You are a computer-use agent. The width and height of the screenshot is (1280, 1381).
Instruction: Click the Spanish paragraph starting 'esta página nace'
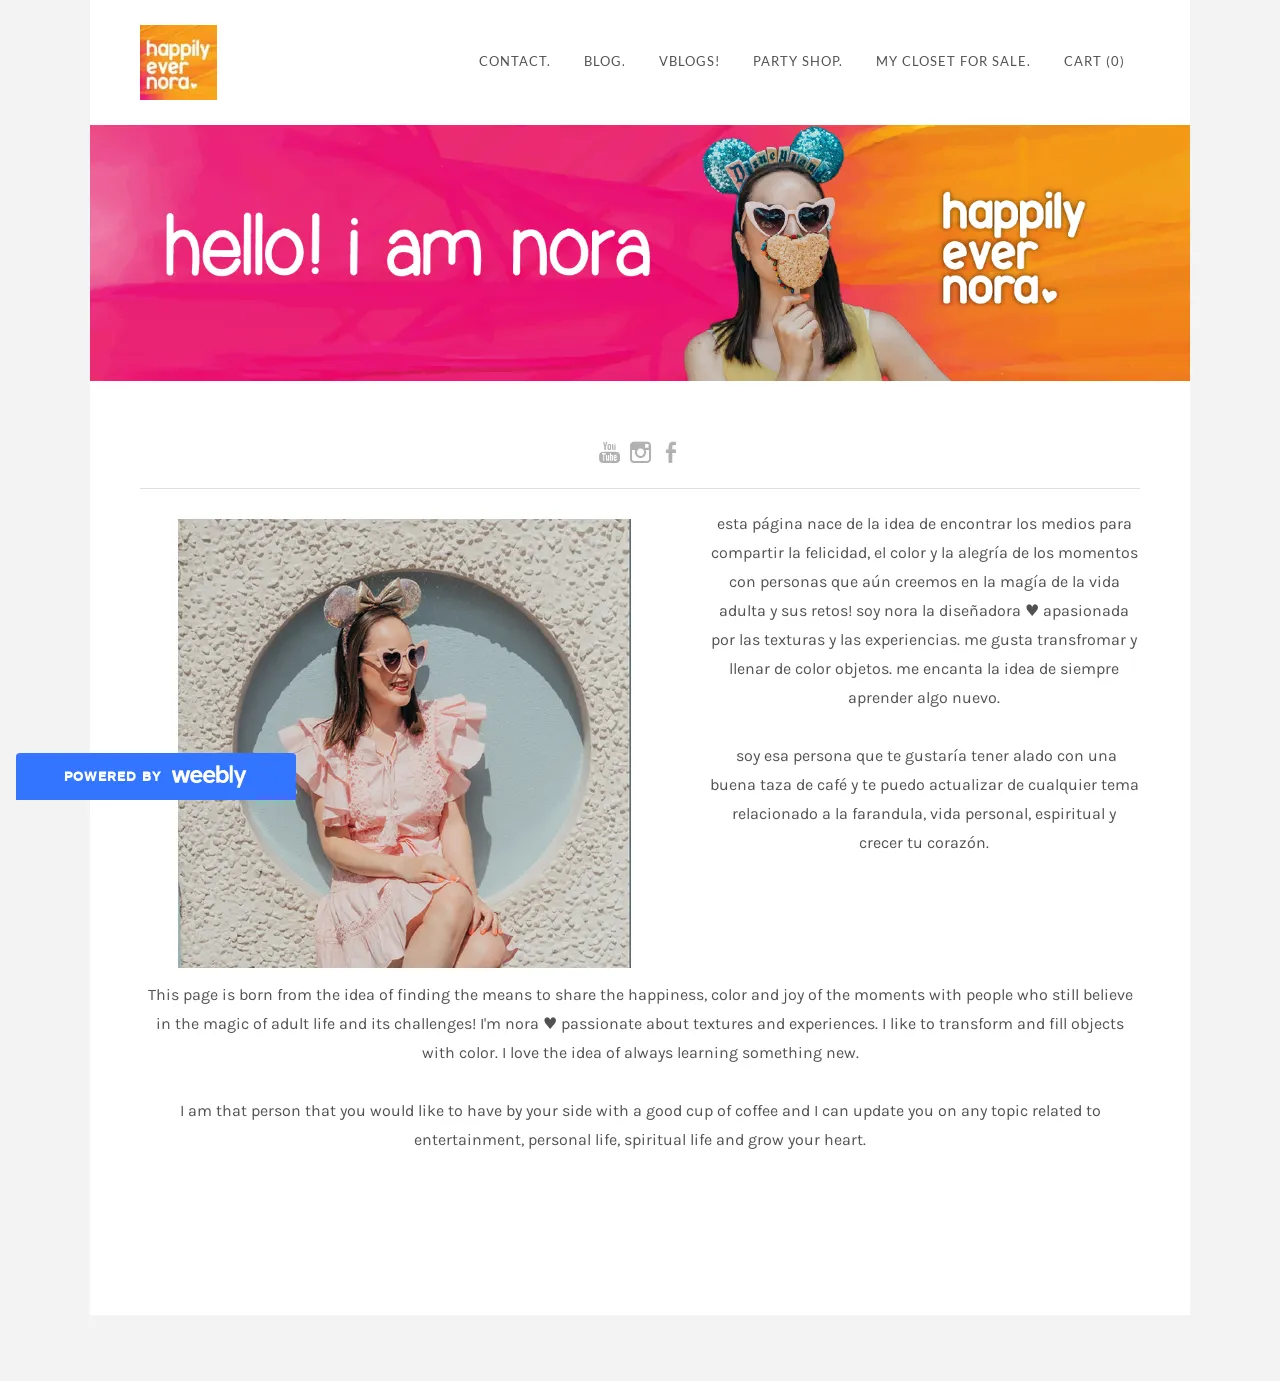(924, 610)
